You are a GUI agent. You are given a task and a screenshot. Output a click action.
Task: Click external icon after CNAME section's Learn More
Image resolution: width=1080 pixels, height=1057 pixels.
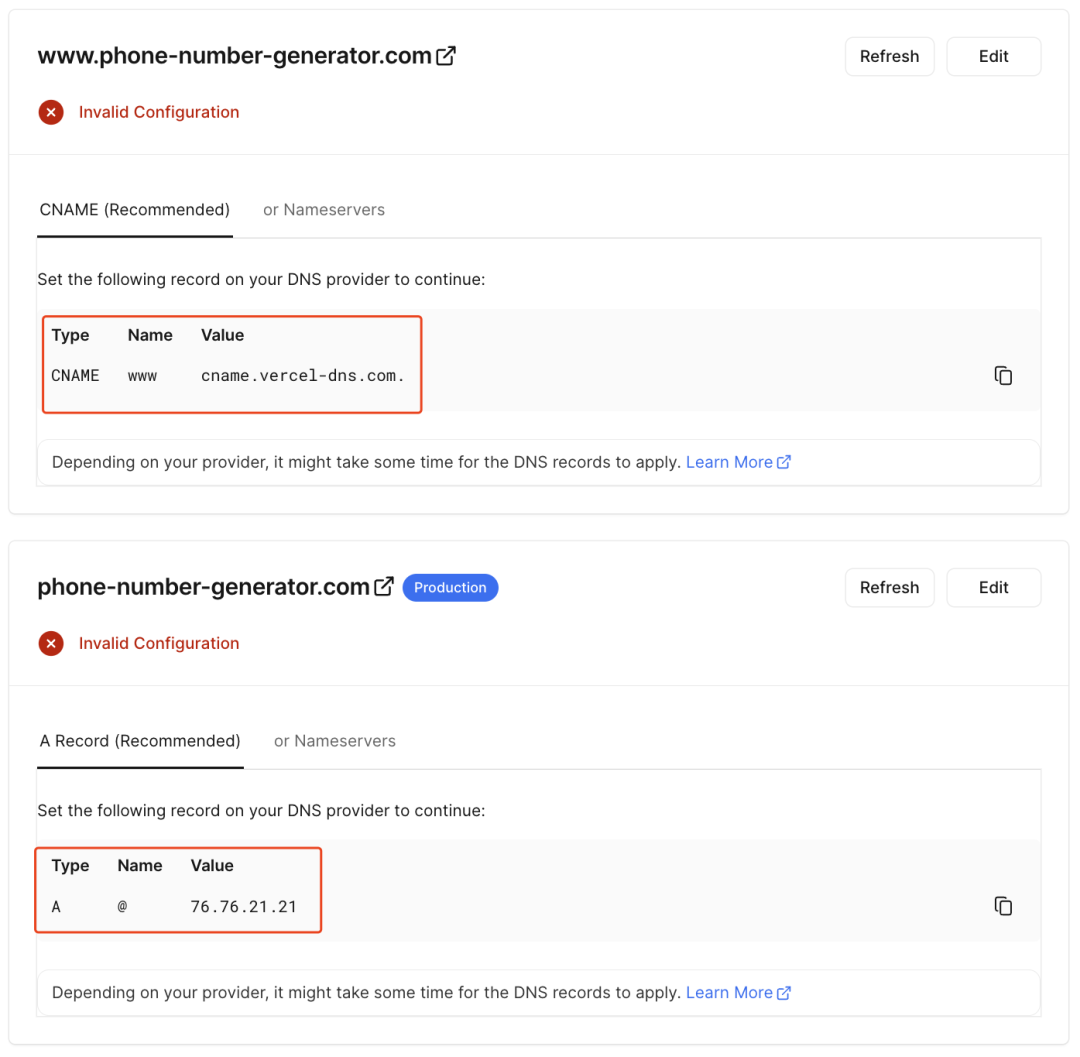point(784,462)
